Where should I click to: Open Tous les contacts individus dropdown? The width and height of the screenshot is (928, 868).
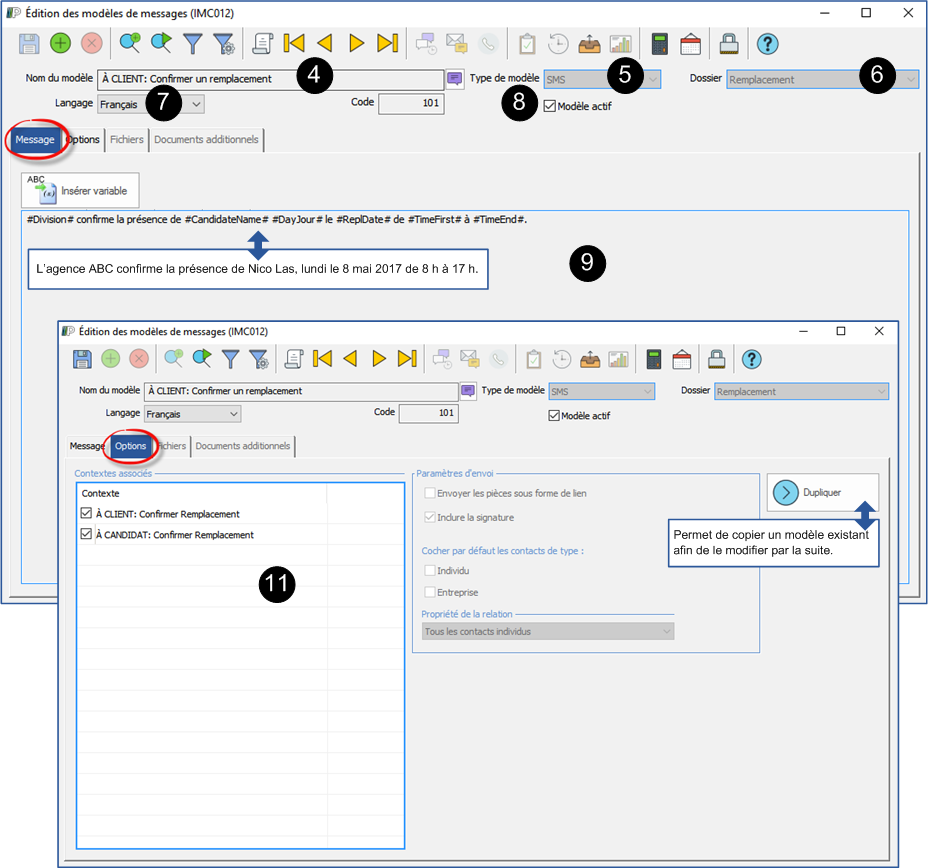coord(547,631)
